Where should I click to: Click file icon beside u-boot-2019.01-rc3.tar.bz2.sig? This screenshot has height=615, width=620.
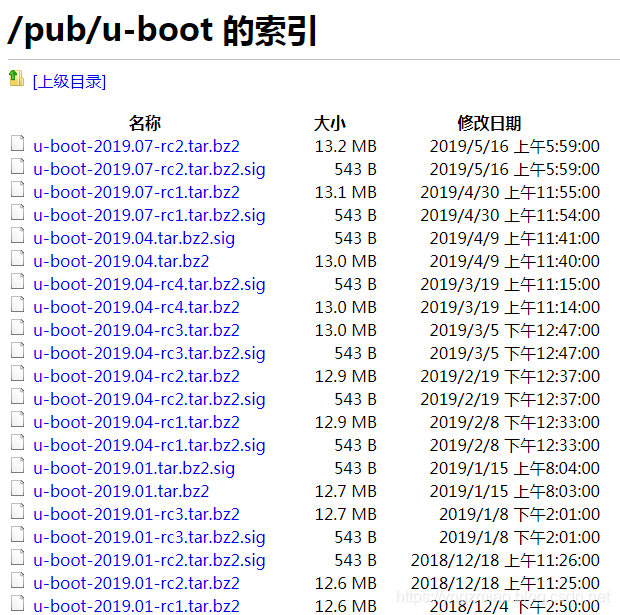click(x=17, y=534)
